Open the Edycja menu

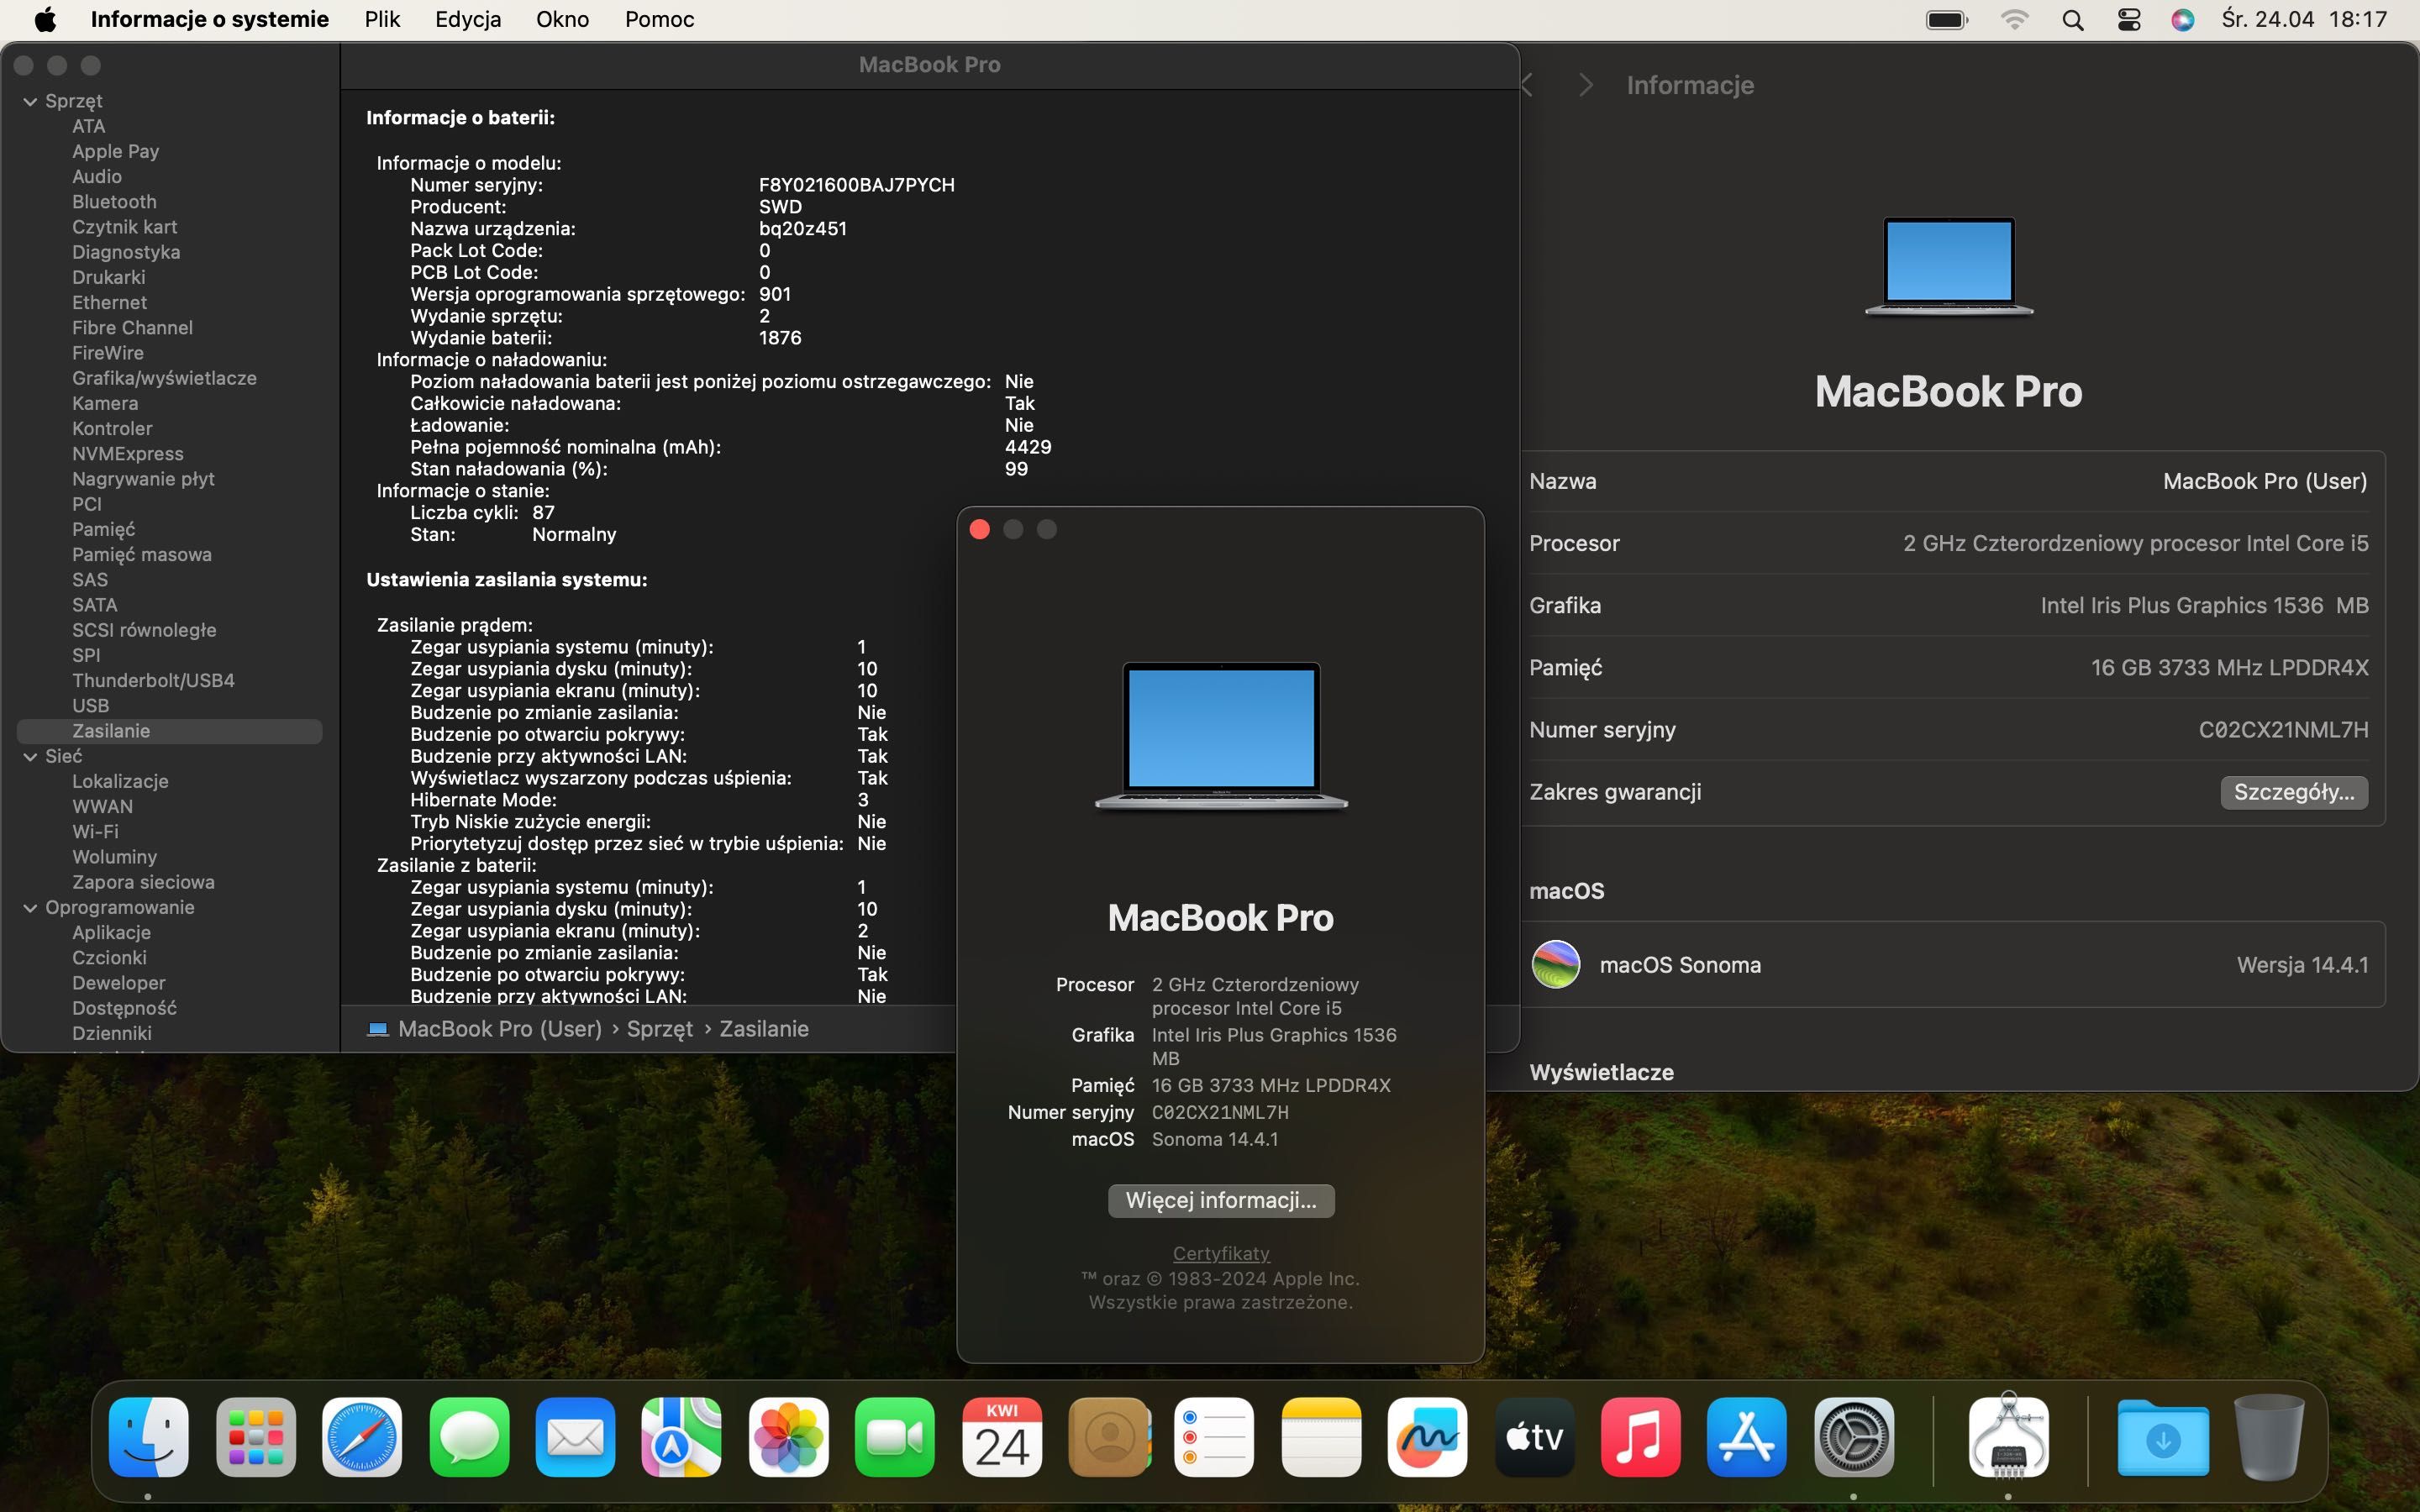(x=468, y=19)
